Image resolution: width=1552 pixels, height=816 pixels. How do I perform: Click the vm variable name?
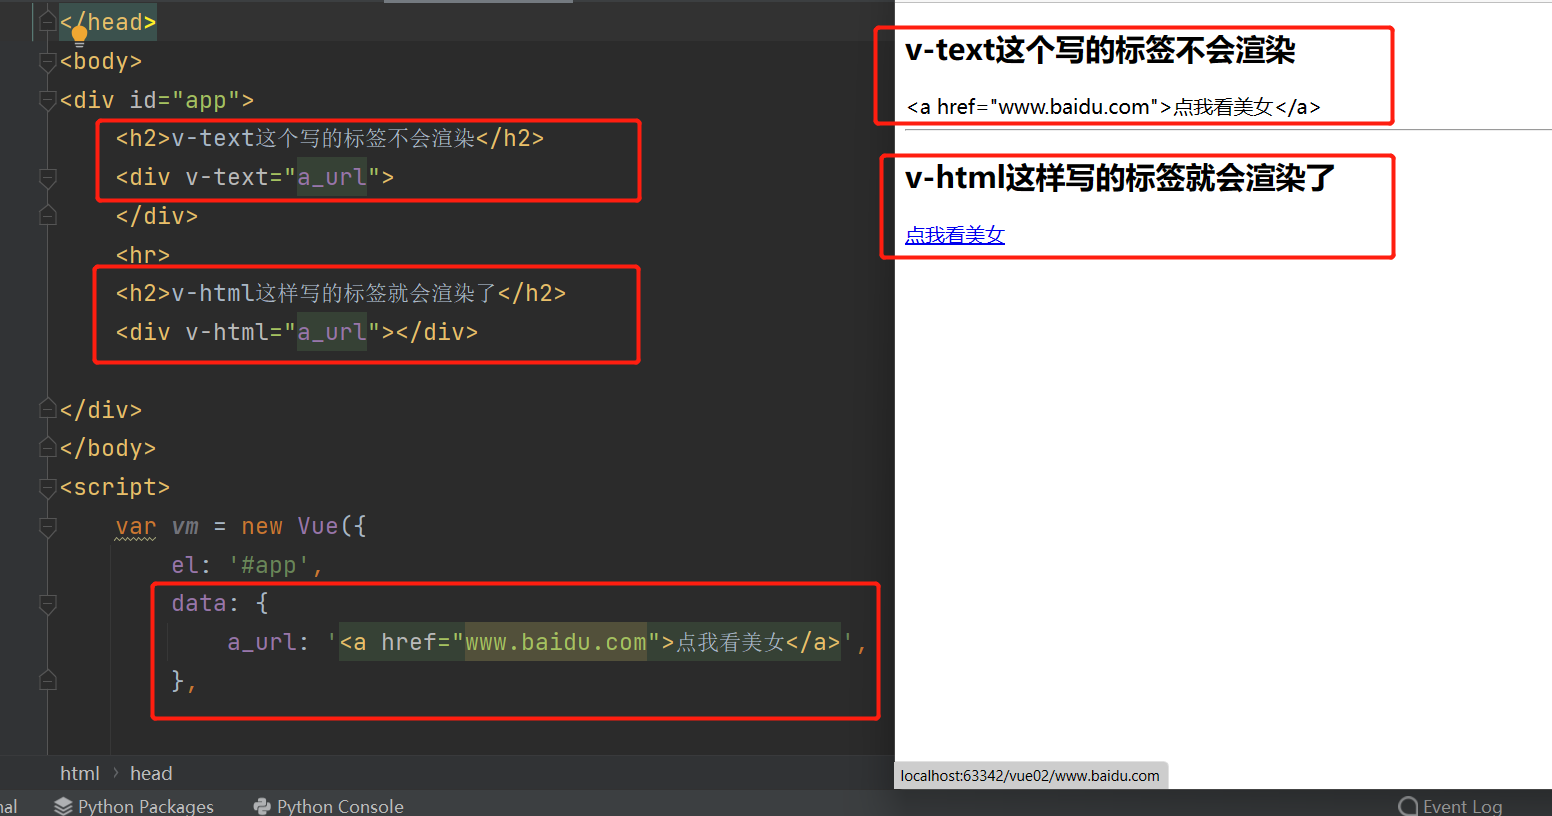coord(185,526)
